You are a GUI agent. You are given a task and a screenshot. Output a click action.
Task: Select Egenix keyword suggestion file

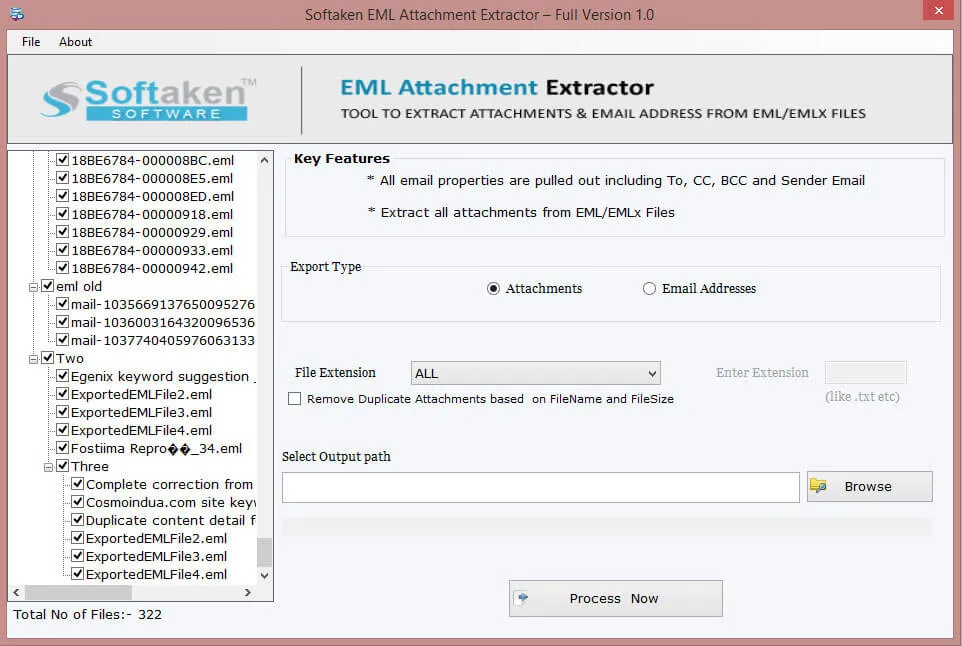[163, 376]
